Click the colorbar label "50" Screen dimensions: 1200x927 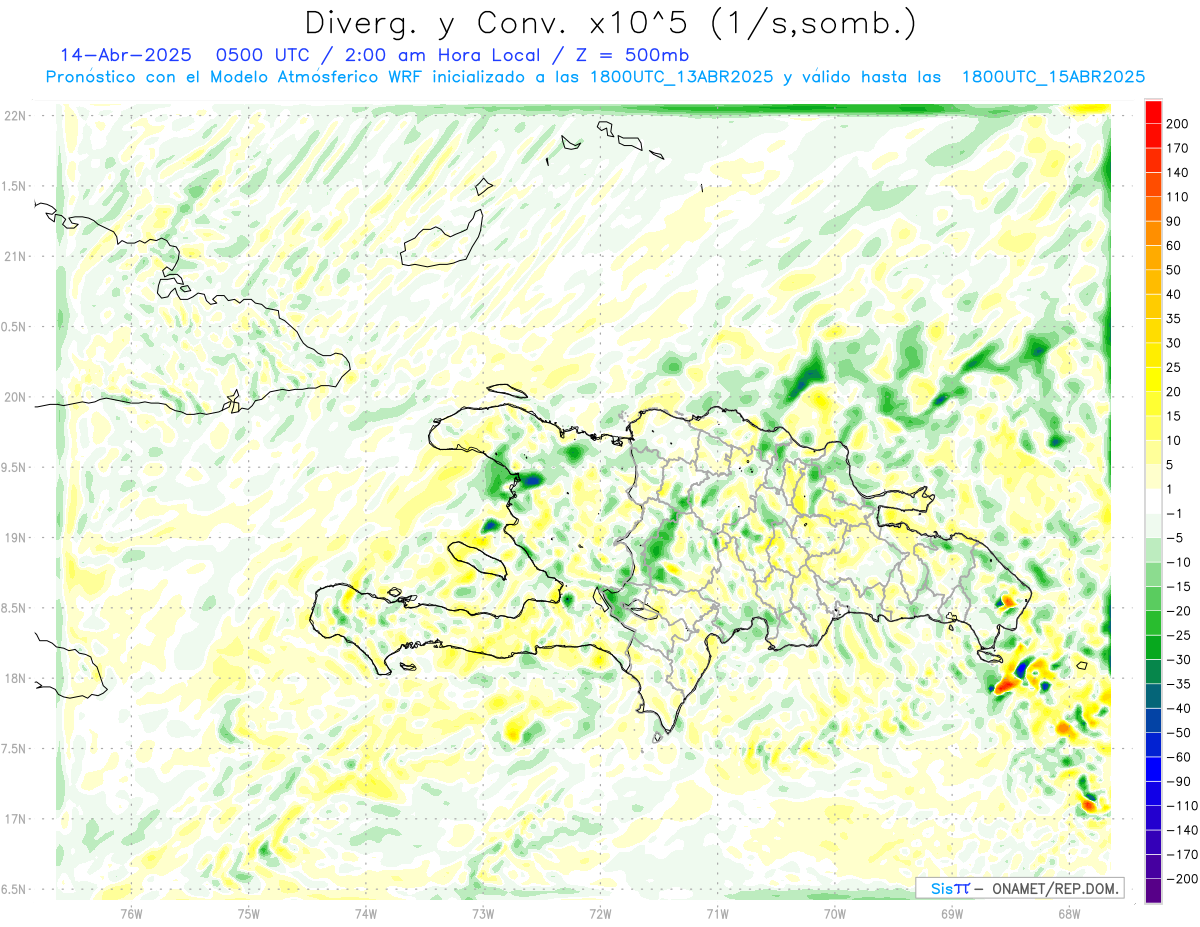pos(1174,270)
